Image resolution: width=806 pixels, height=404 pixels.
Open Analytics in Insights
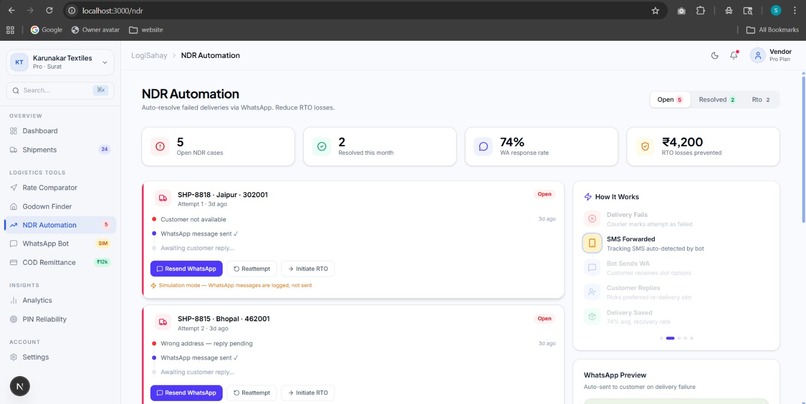pyautogui.click(x=60, y=300)
